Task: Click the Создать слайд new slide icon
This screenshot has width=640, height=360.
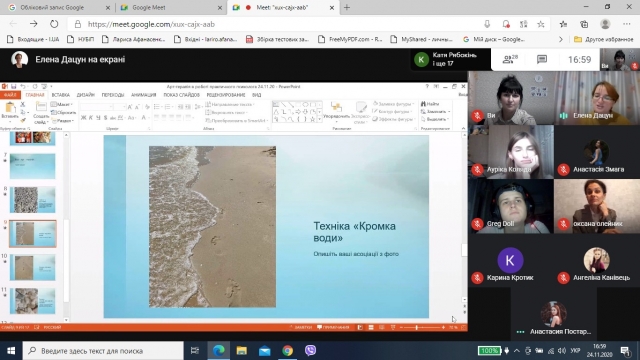Action: click(x=41, y=107)
